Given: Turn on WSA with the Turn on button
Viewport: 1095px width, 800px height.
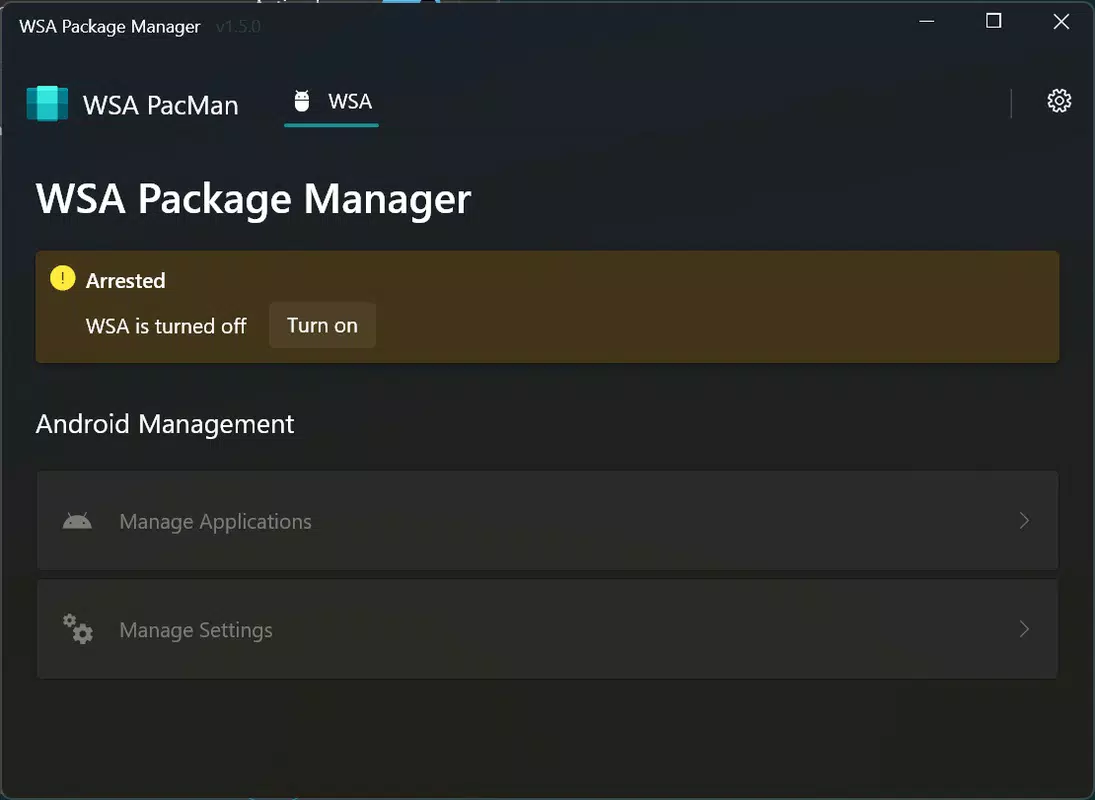Looking at the screenshot, I should [323, 325].
